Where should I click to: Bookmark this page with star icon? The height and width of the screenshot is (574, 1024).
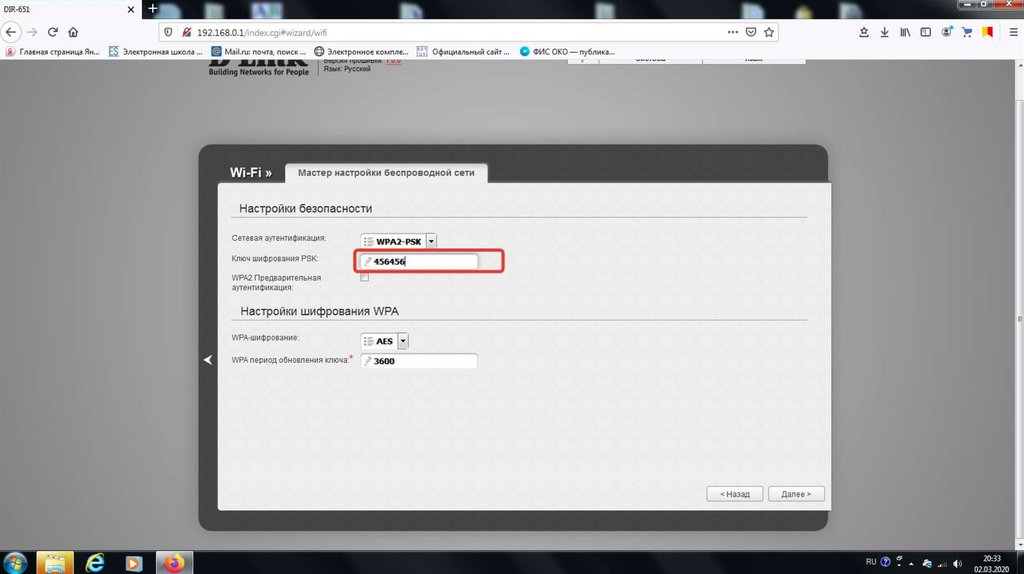[x=769, y=32]
